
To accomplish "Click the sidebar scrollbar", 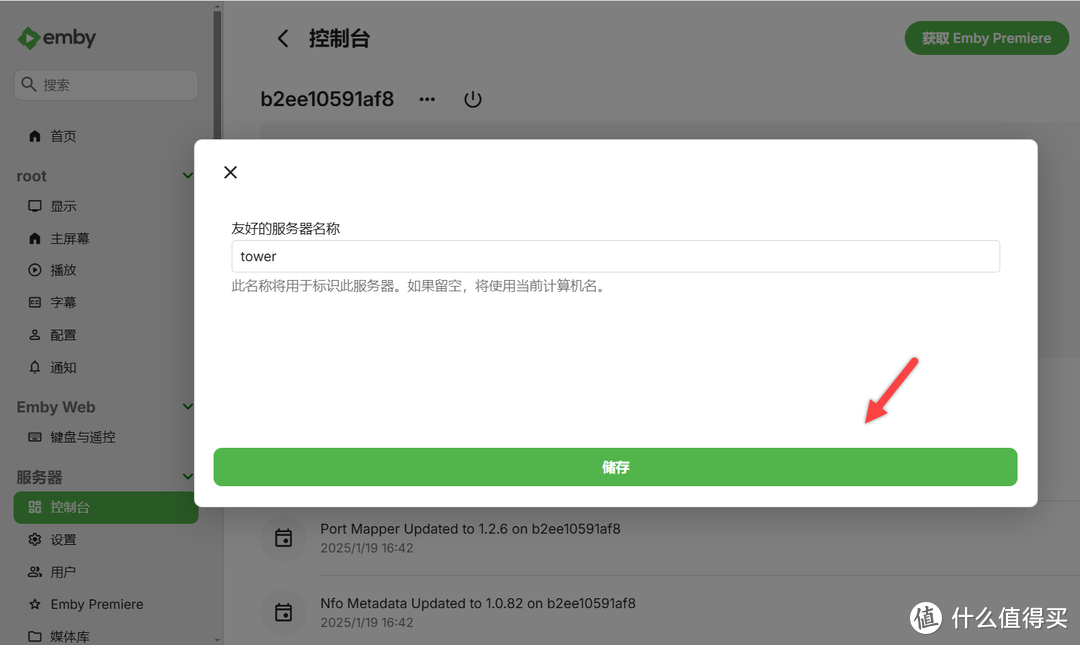I will click(218, 76).
